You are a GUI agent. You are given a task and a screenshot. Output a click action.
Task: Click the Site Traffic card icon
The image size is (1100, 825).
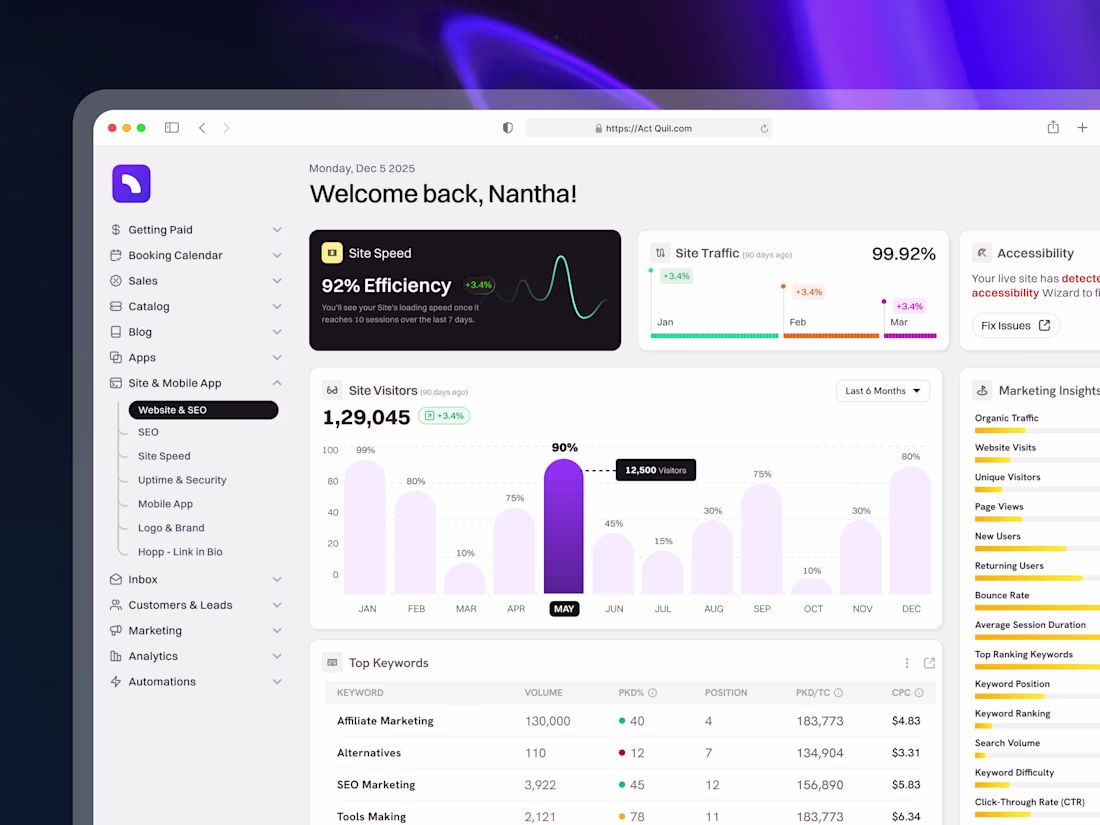coord(660,253)
